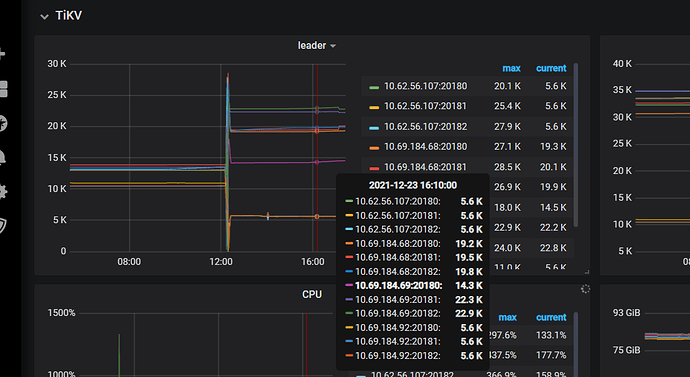Toggle series 10.69.184.68:20180 in leader legend
The width and height of the screenshot is (690, 377).
pyautogui.click(x=426, y=147)
